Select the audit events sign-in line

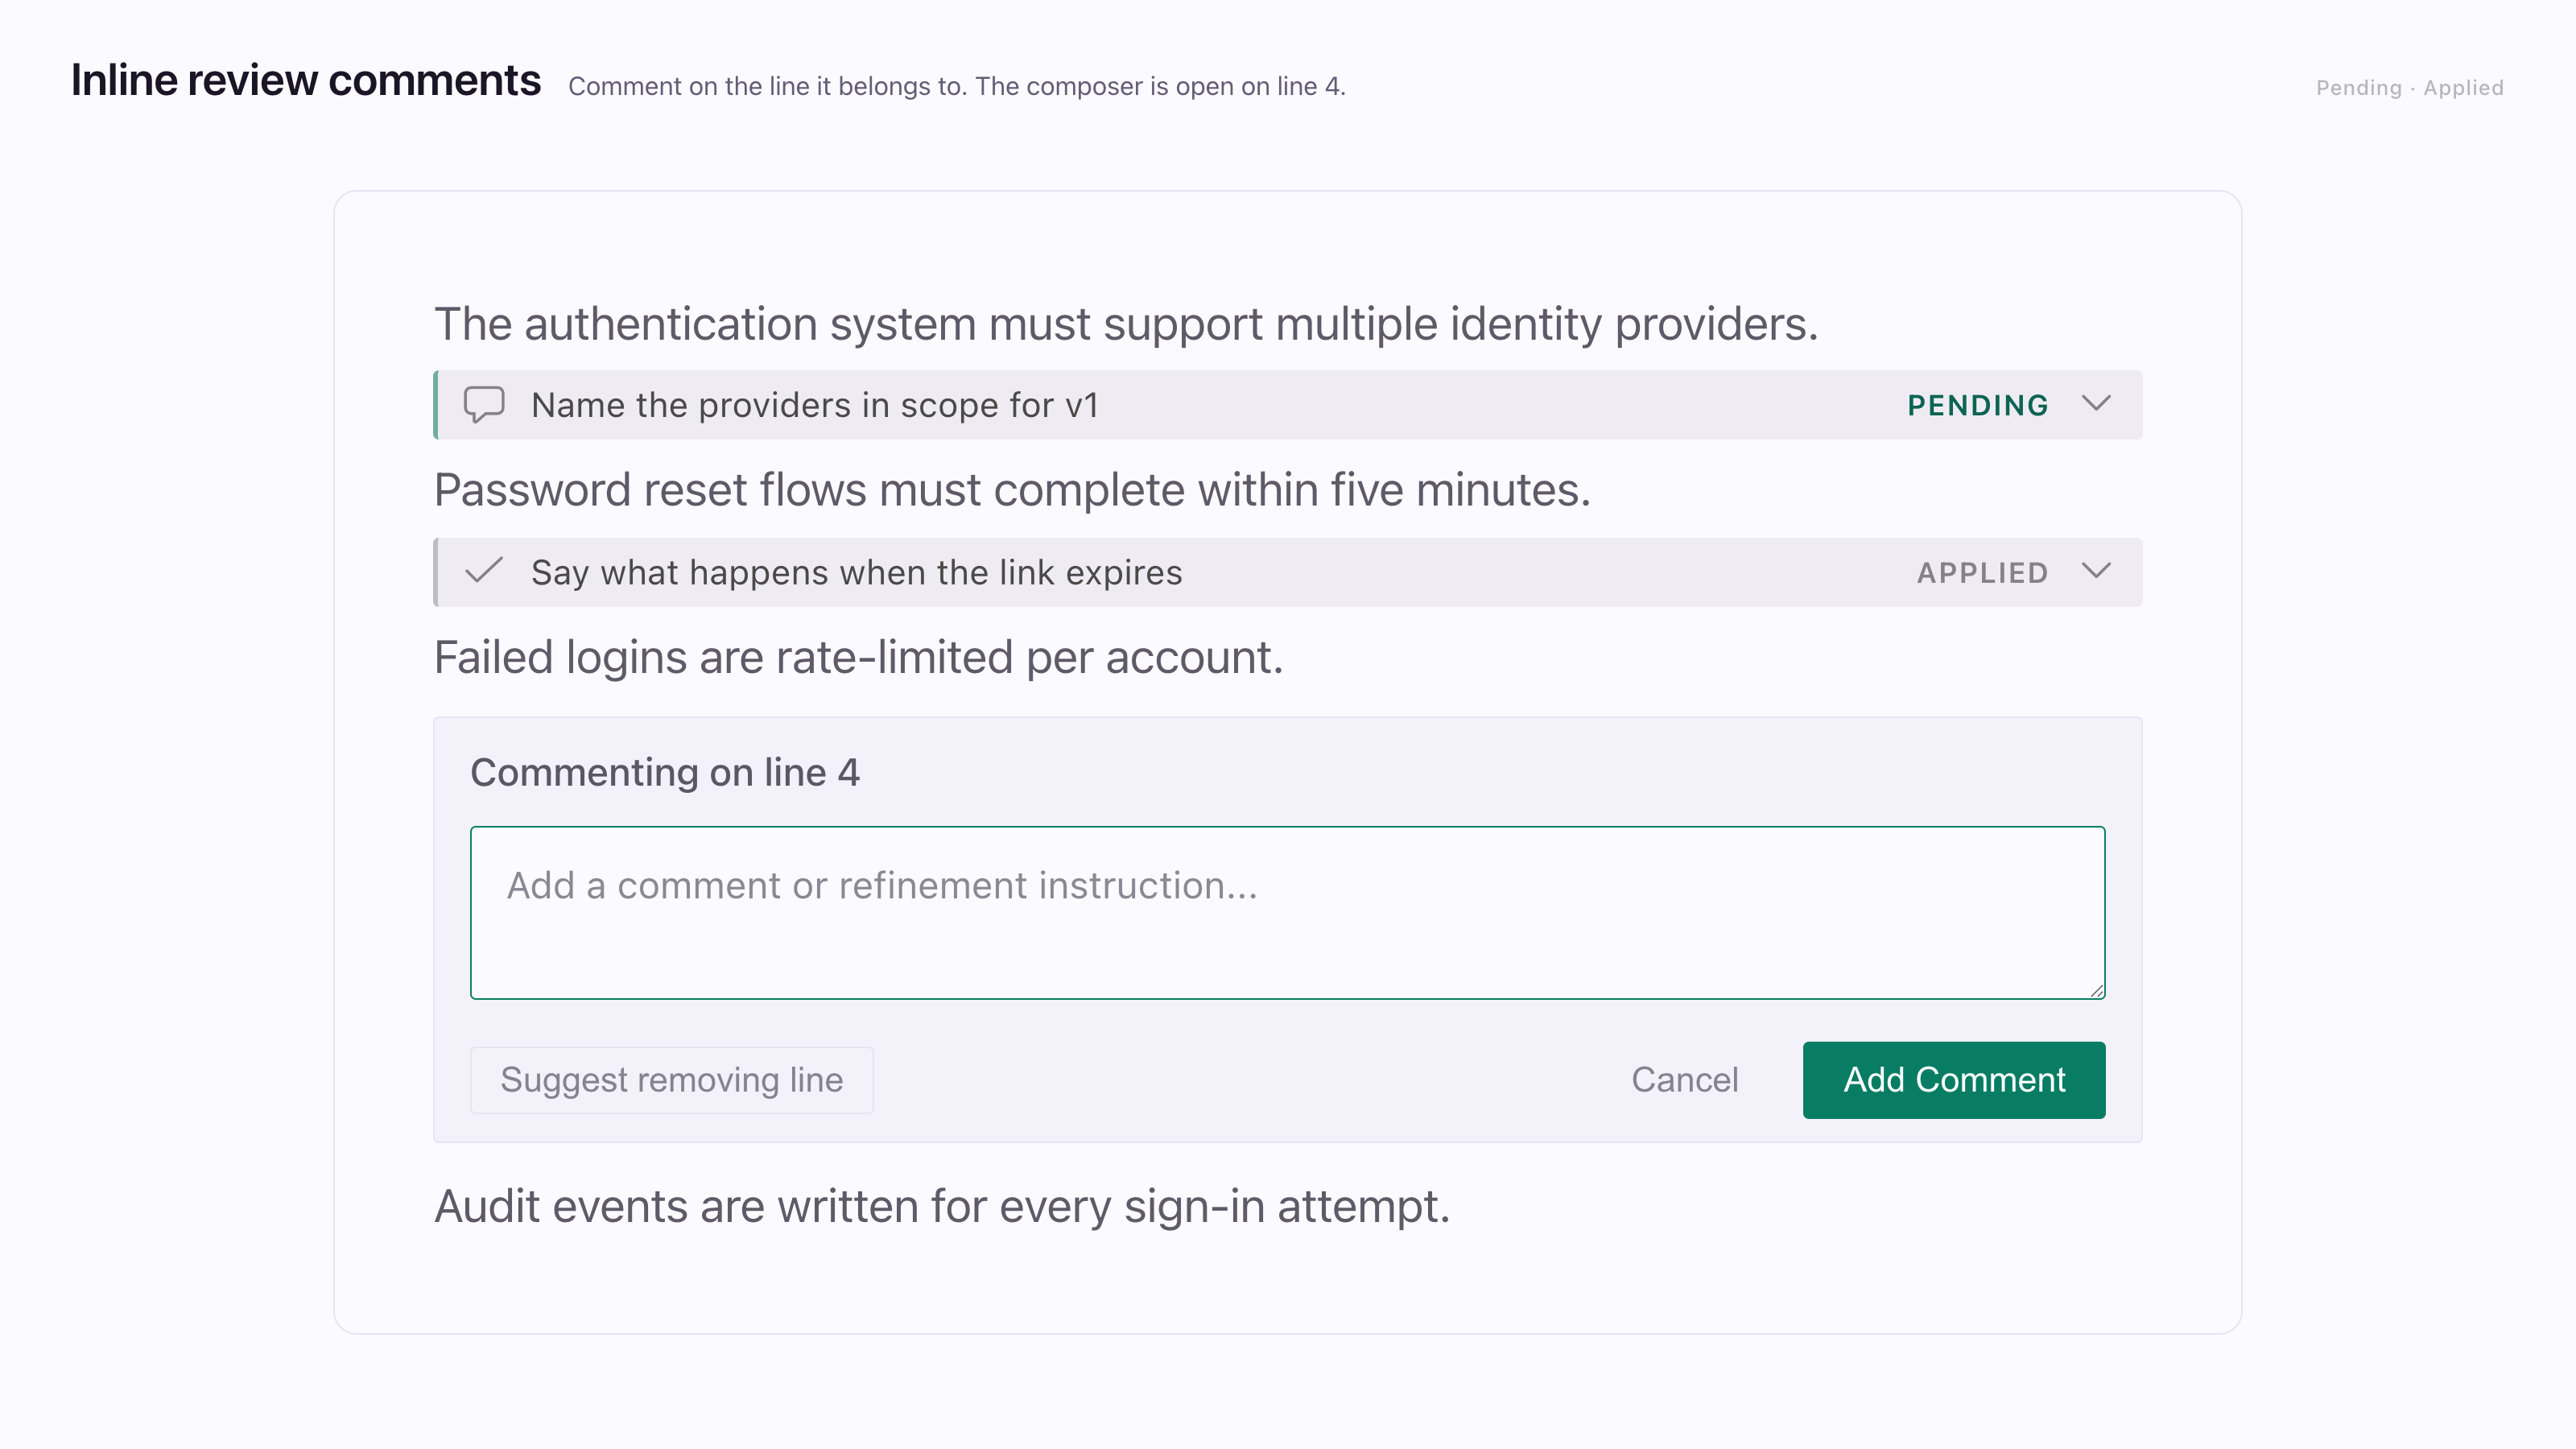pos(942,1206)
